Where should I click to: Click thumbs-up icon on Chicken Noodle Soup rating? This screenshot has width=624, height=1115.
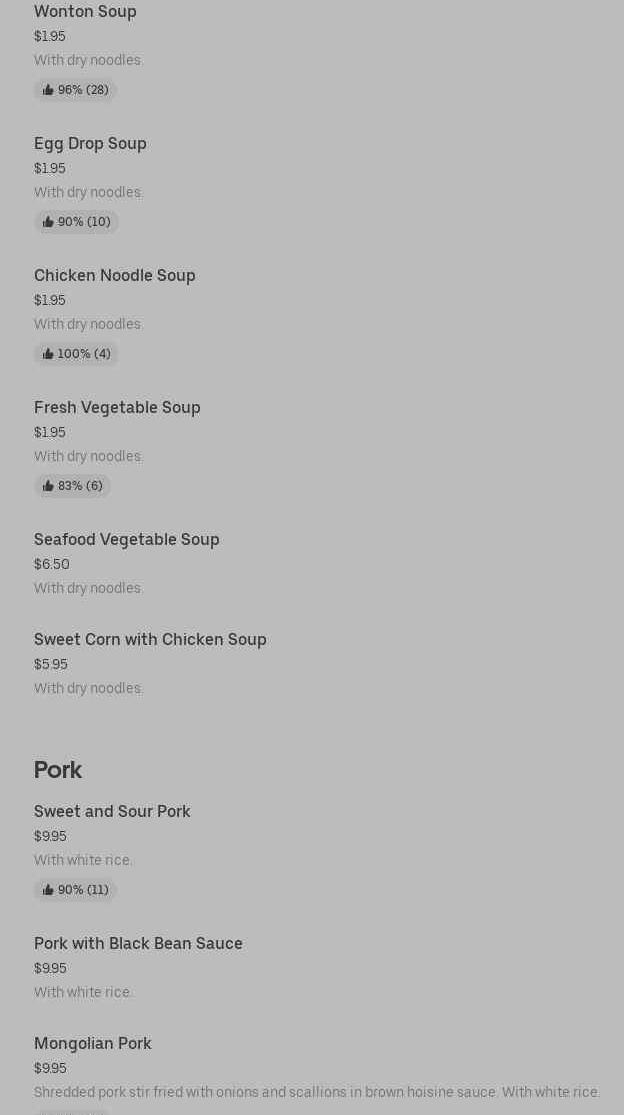(48, 354)
